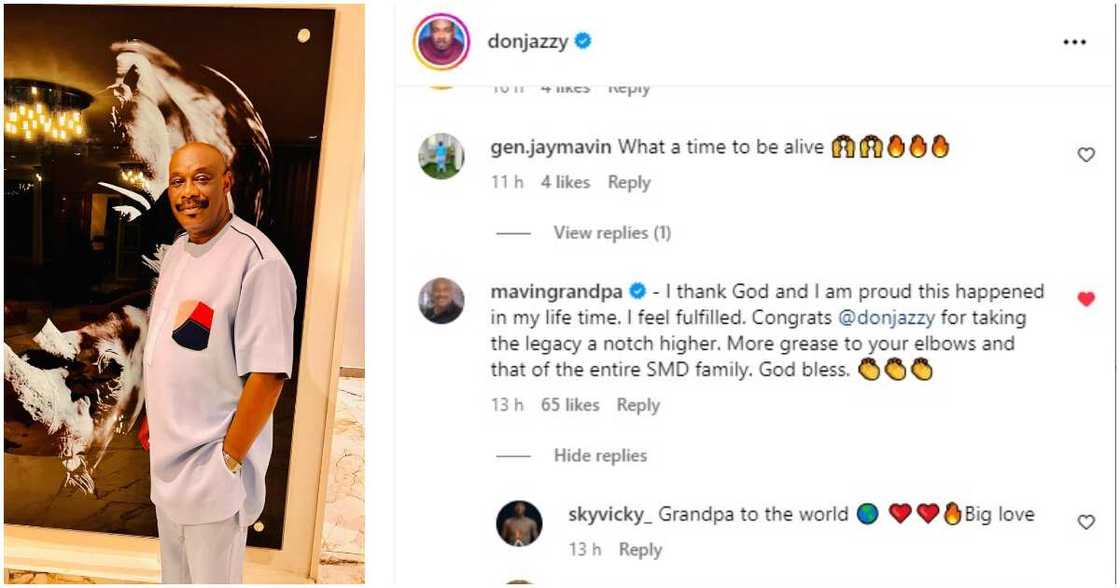Viewport: 1120px width, 588px height.
Task: Collapse the thread with Hide replies
Action: [600, 456]
